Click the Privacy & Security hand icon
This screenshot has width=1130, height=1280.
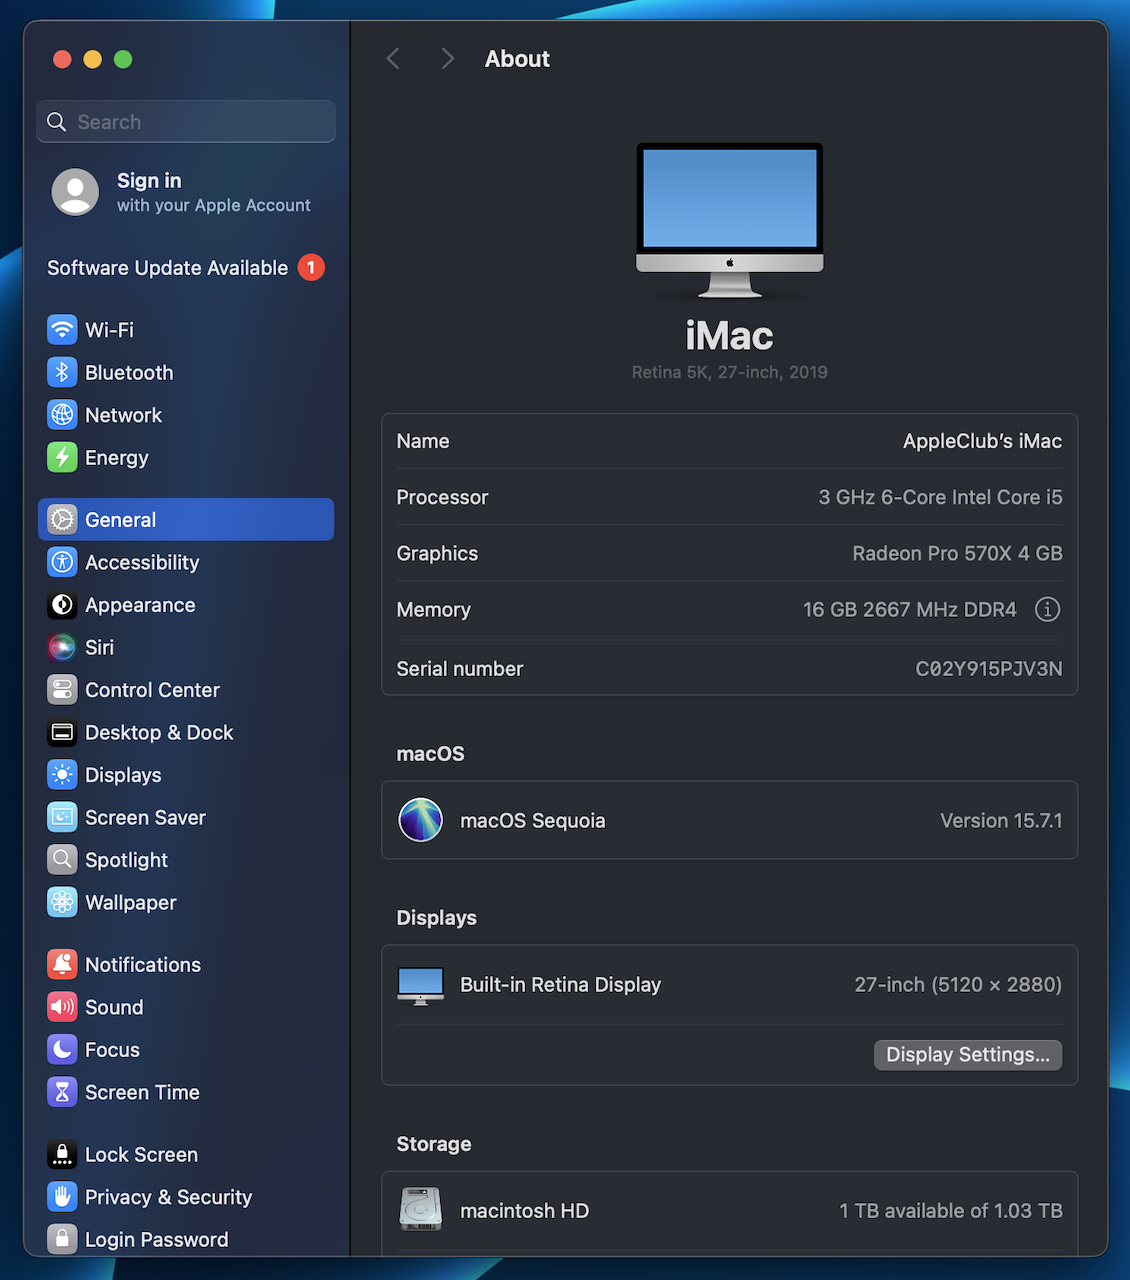tap(62, 1197)
